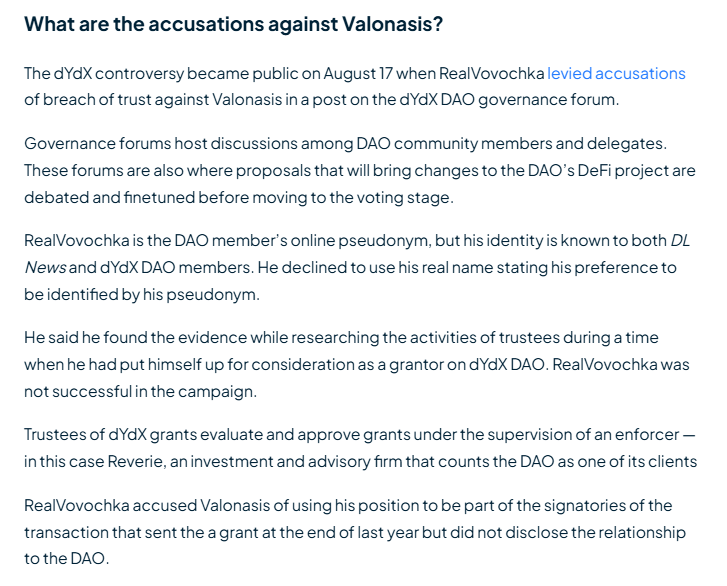Click the phrase "be identified by his pseudonym"

point(140,295)
